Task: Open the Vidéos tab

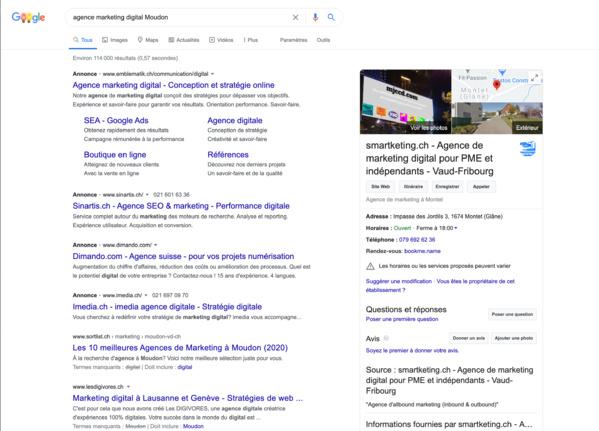Action: coord(221,40)
